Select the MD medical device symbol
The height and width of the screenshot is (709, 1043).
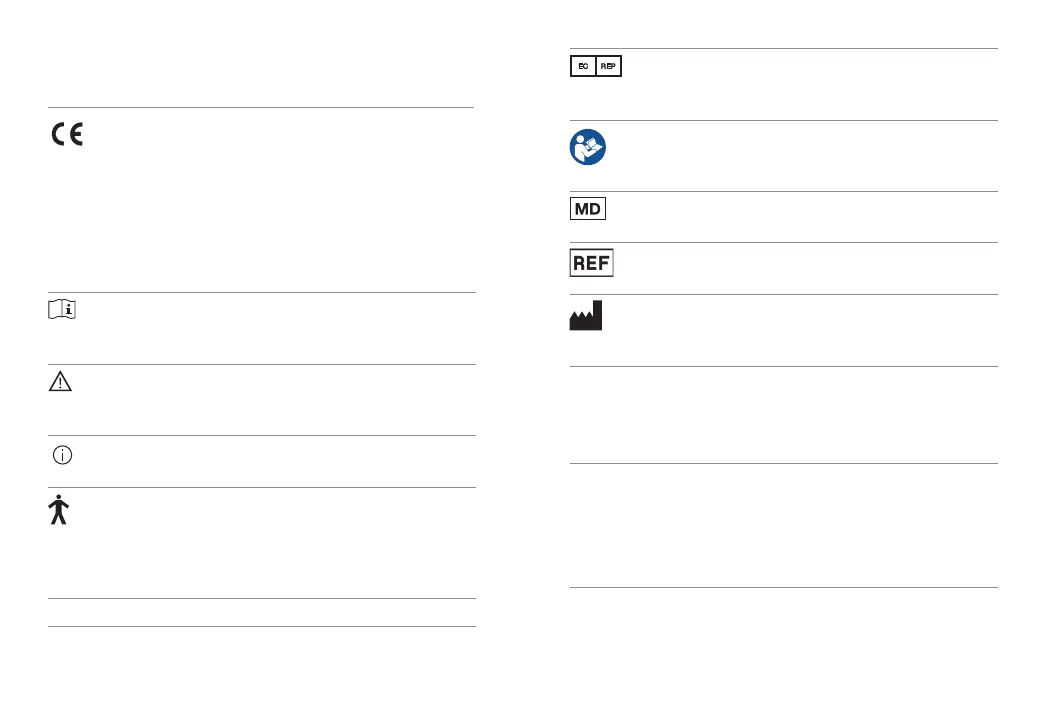tap(588, 210)
